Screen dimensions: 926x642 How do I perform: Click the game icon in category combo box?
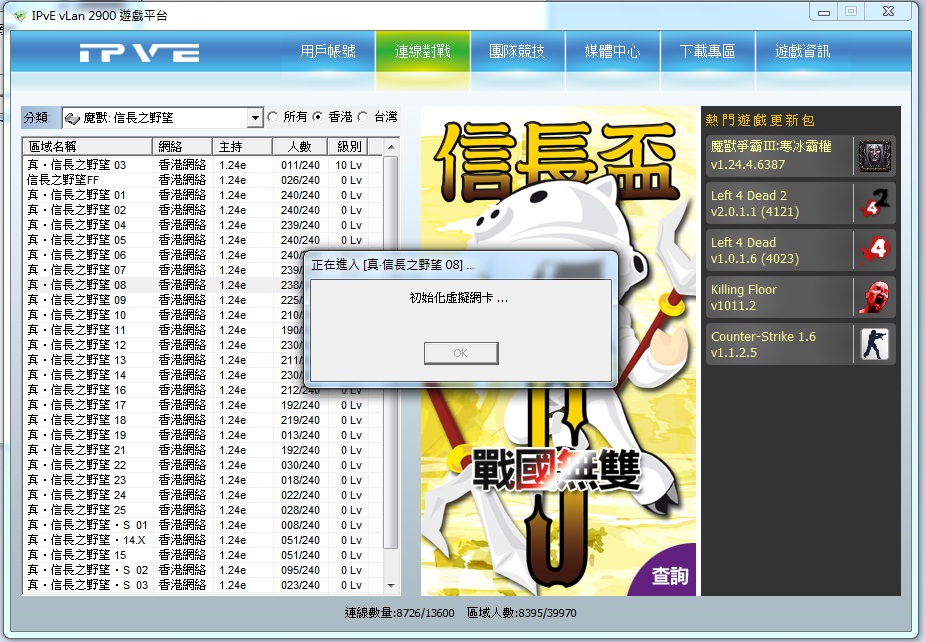(x=72, y=118)
